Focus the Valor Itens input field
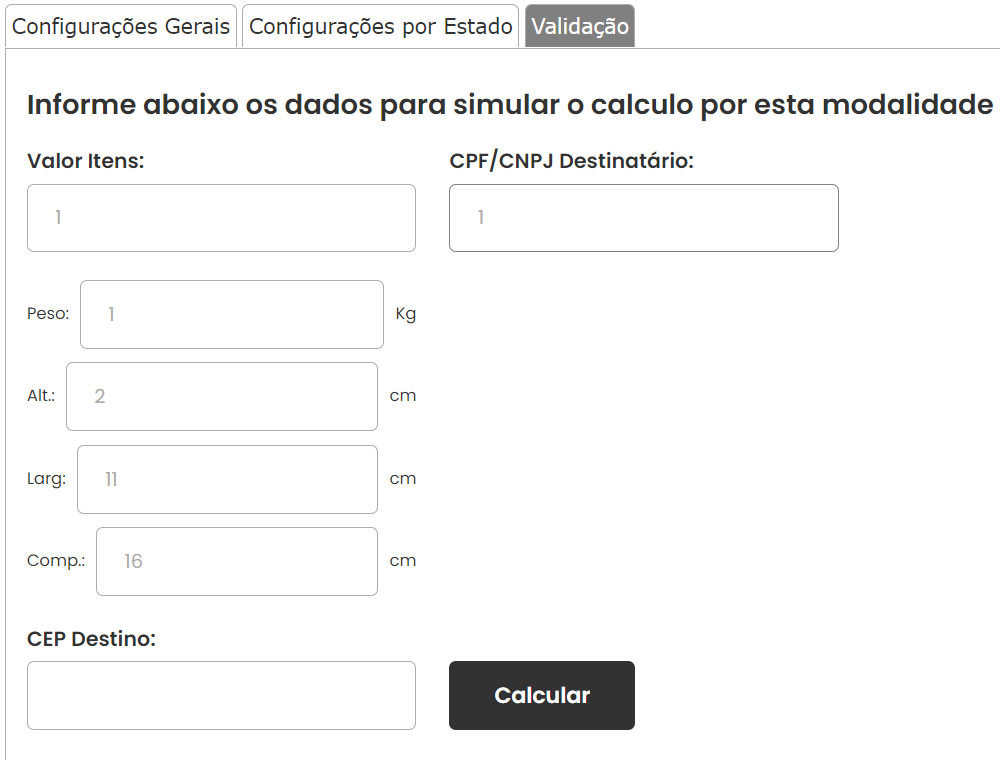1000x760 pixels. 221,218
